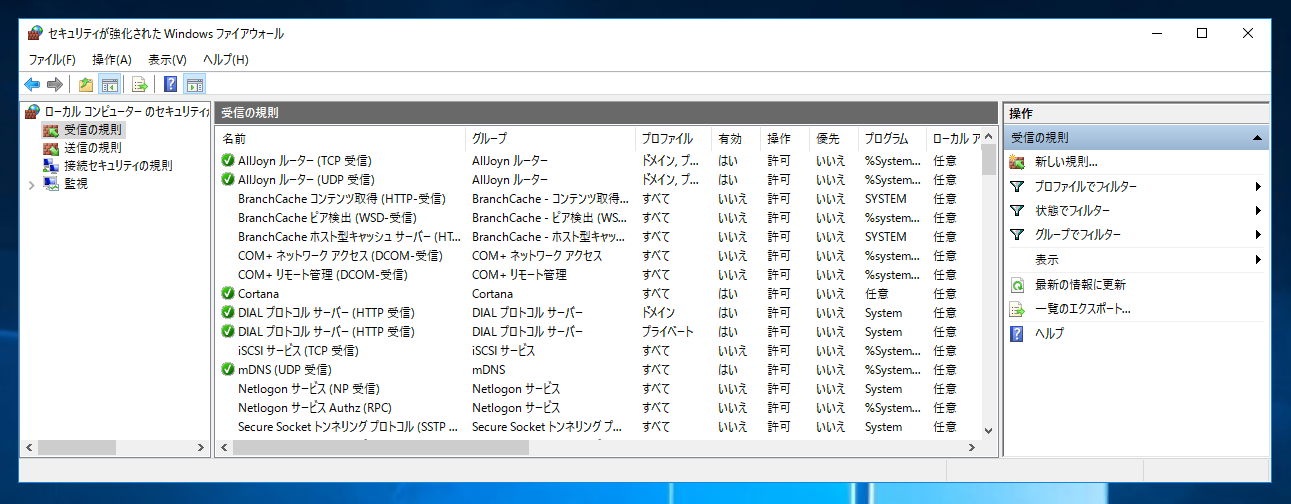Select 送信の規則 in the tree
The image size is (1291, 504).
coord(93,148)
